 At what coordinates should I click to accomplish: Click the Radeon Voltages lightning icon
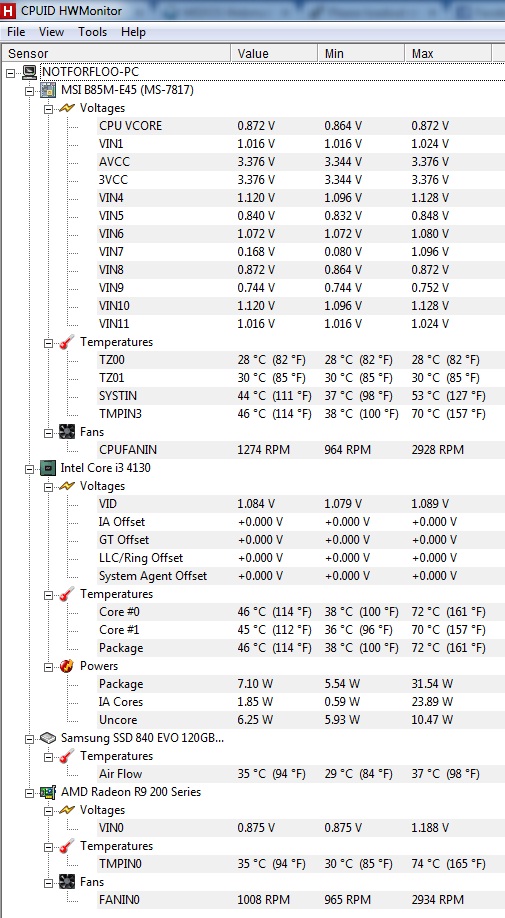67,810
